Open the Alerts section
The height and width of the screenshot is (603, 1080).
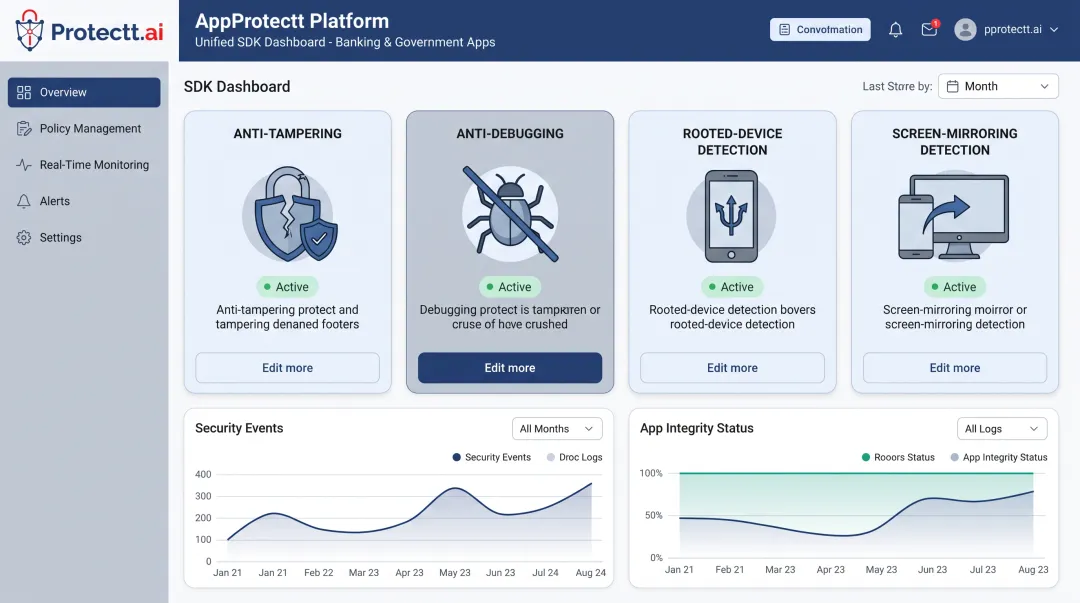pyautogui.click(x=84, y=201)
